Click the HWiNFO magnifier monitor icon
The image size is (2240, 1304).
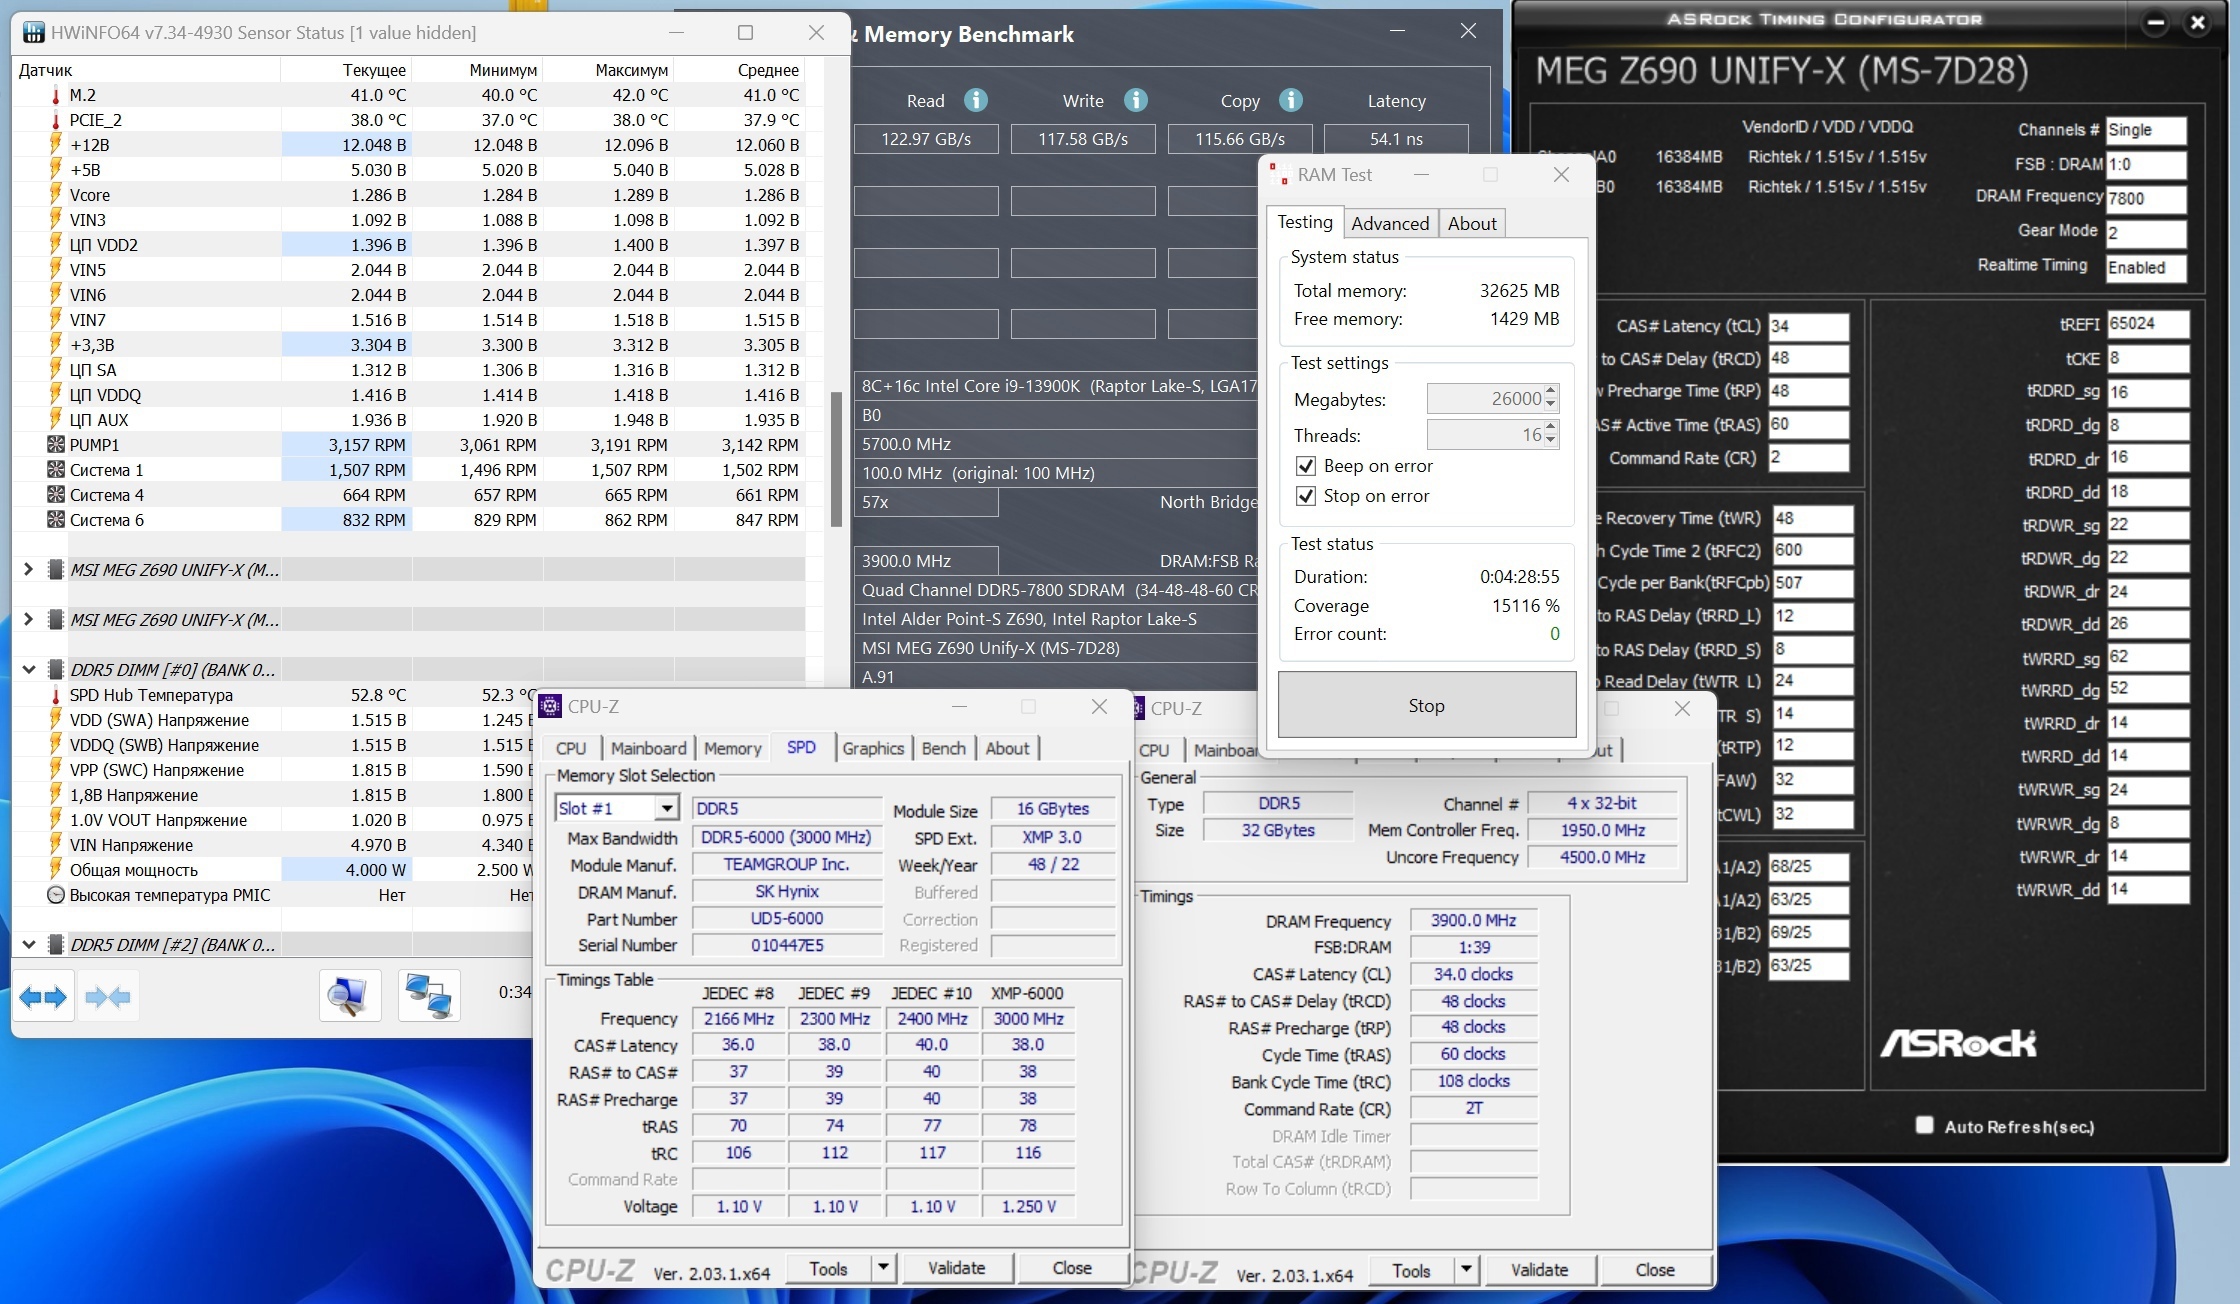tap(349, 996)
